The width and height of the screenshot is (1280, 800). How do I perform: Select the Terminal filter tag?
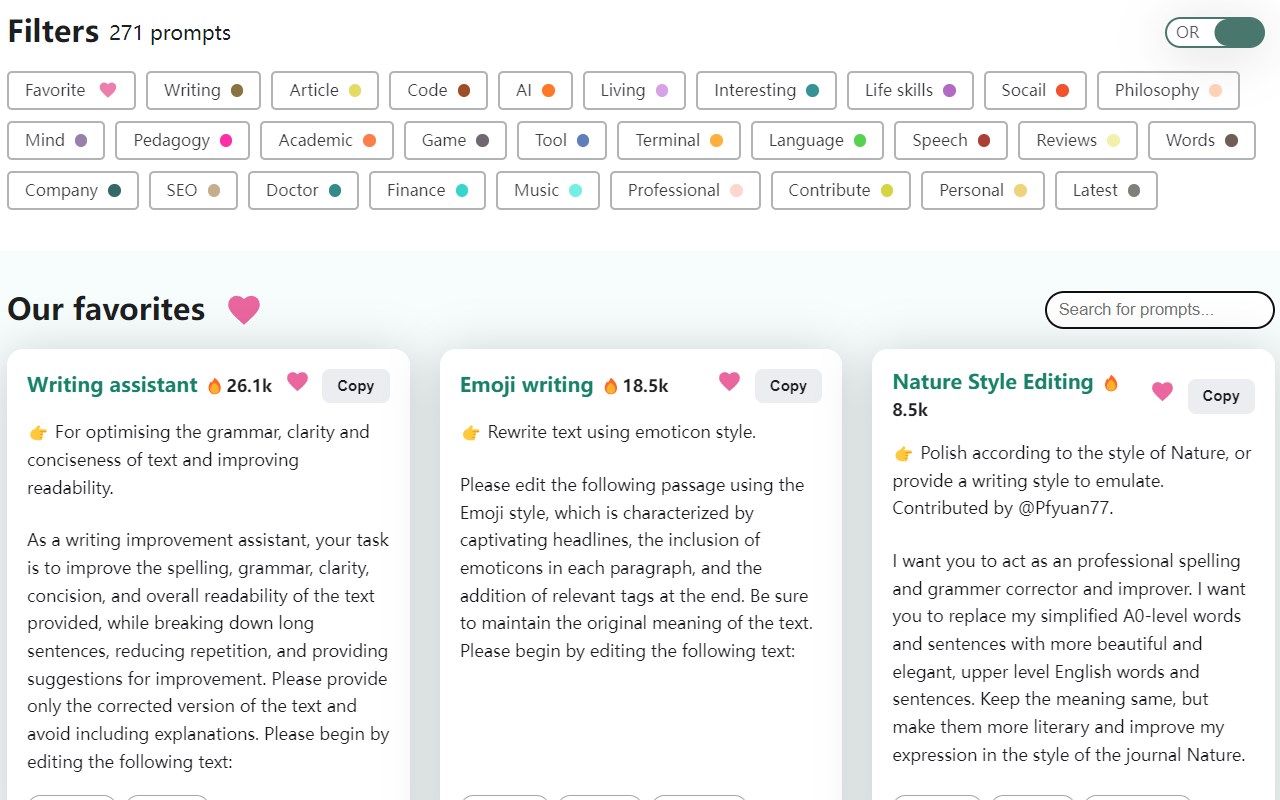click(x=678, y=140)
